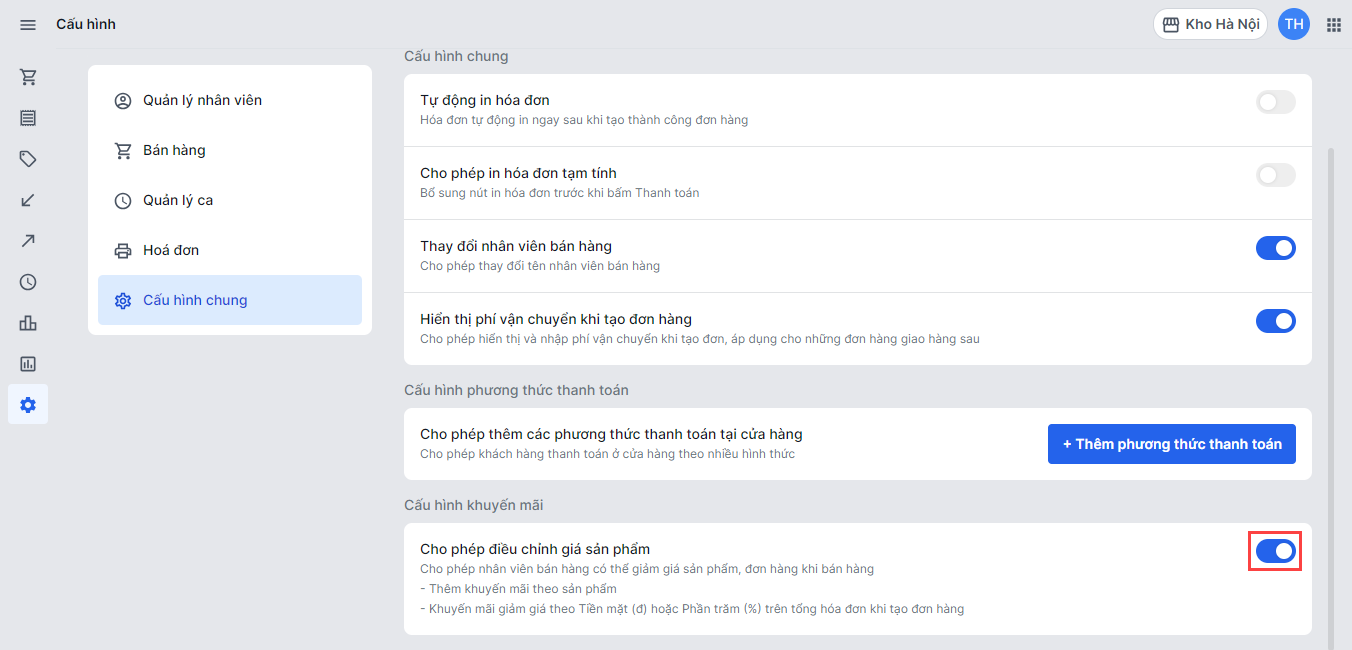Open the hamburger menu in the header
This screenshot has height=650, width=1352.
pos(28,24)
